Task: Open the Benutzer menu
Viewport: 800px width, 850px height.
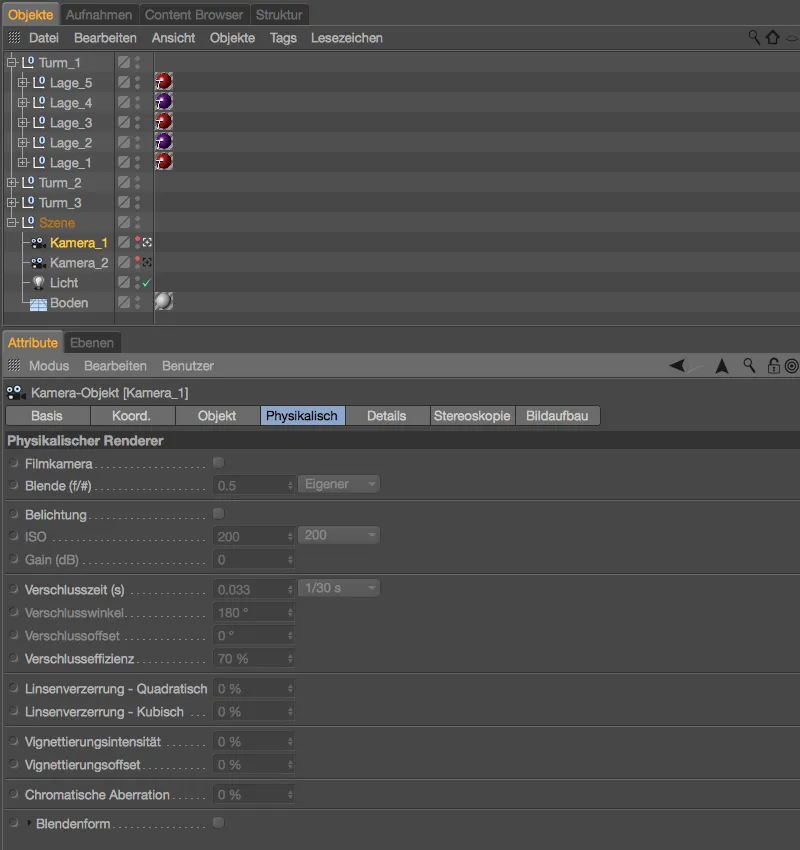Action: click(188, 366)
